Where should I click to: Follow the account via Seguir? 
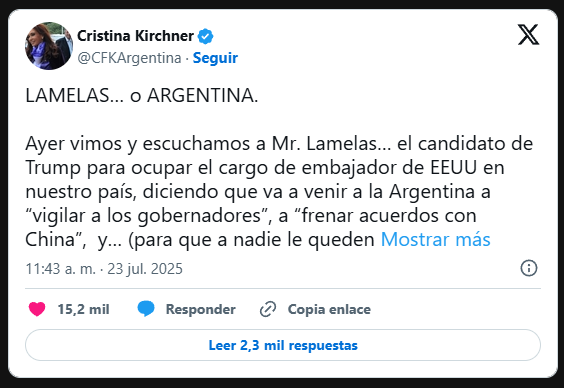click(x=215, y=58)
